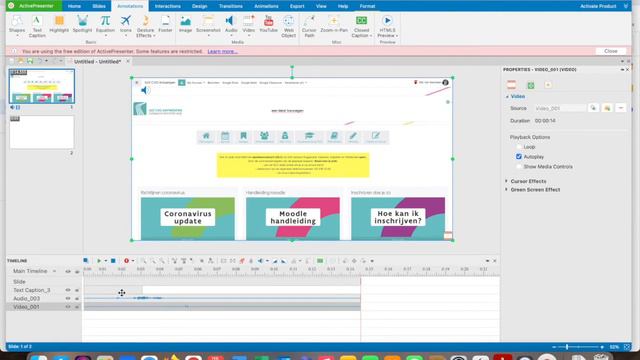The image size is (640, 360).
Task: Insert a Text Caption annotation
Action: click(37, 27)
